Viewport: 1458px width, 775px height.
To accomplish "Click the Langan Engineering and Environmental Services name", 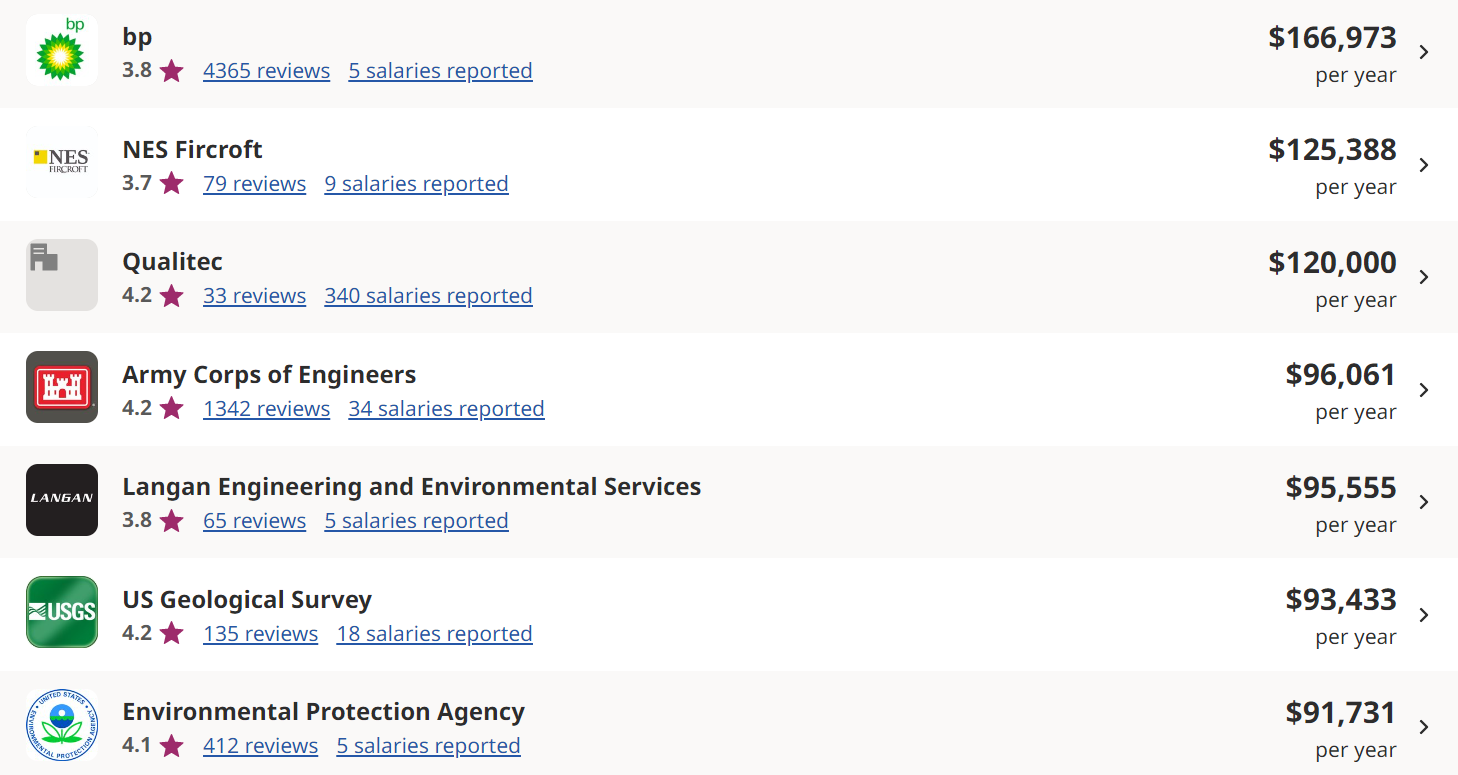I will [x=411, y=487].
